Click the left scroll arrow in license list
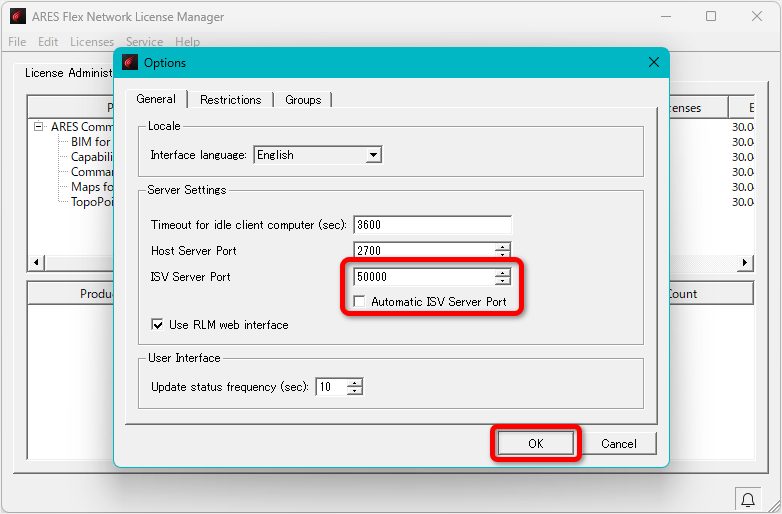Viewport: 782px width, 514px height. coord(36,262)
